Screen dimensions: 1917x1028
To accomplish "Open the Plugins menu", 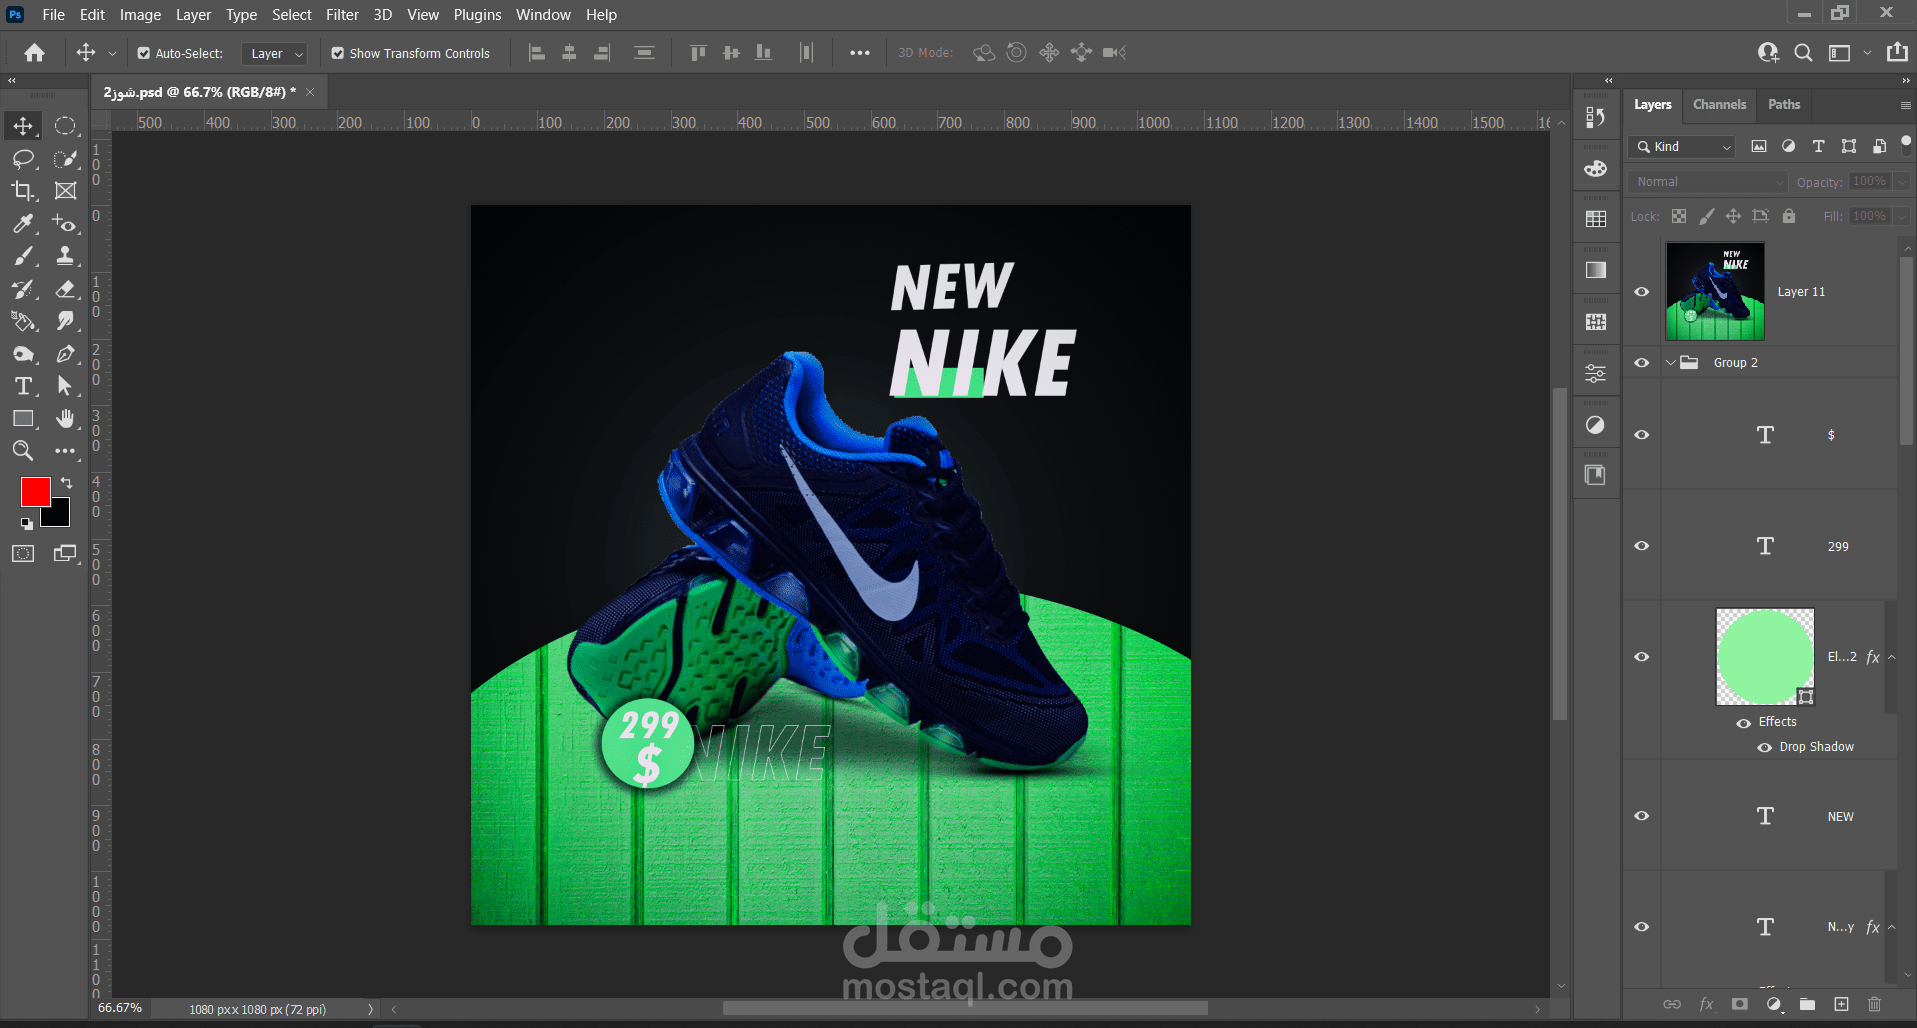I will [477, 15].
